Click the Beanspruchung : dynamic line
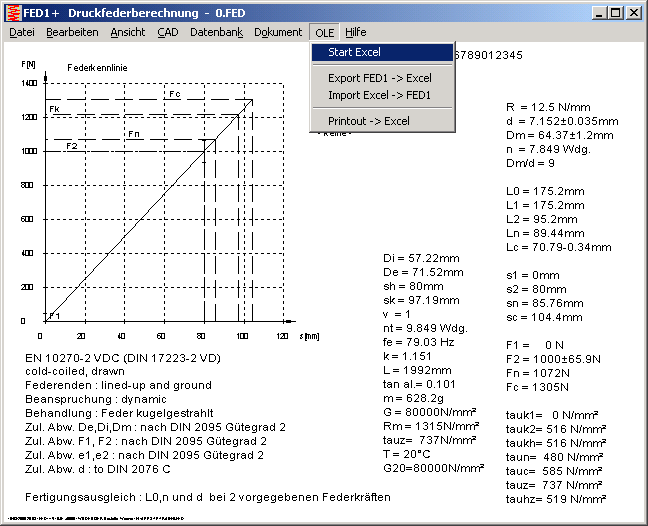648x526 pixels. tap(96, 399)
